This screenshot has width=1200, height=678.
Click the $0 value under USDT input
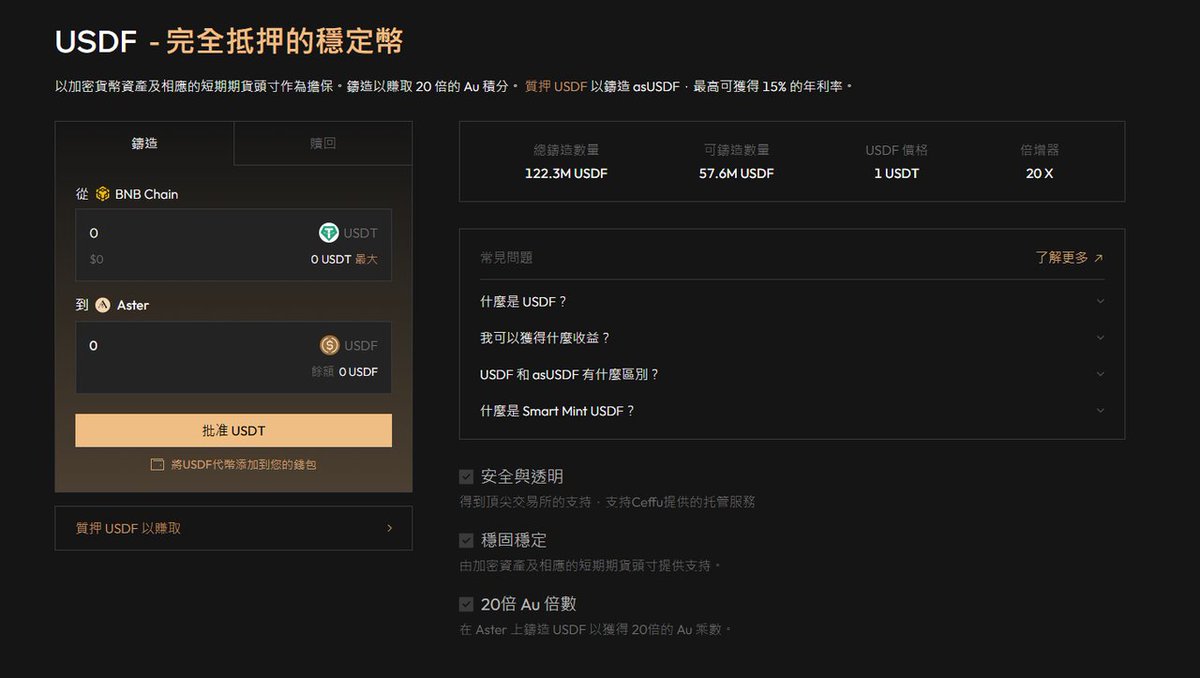point(96,259)
